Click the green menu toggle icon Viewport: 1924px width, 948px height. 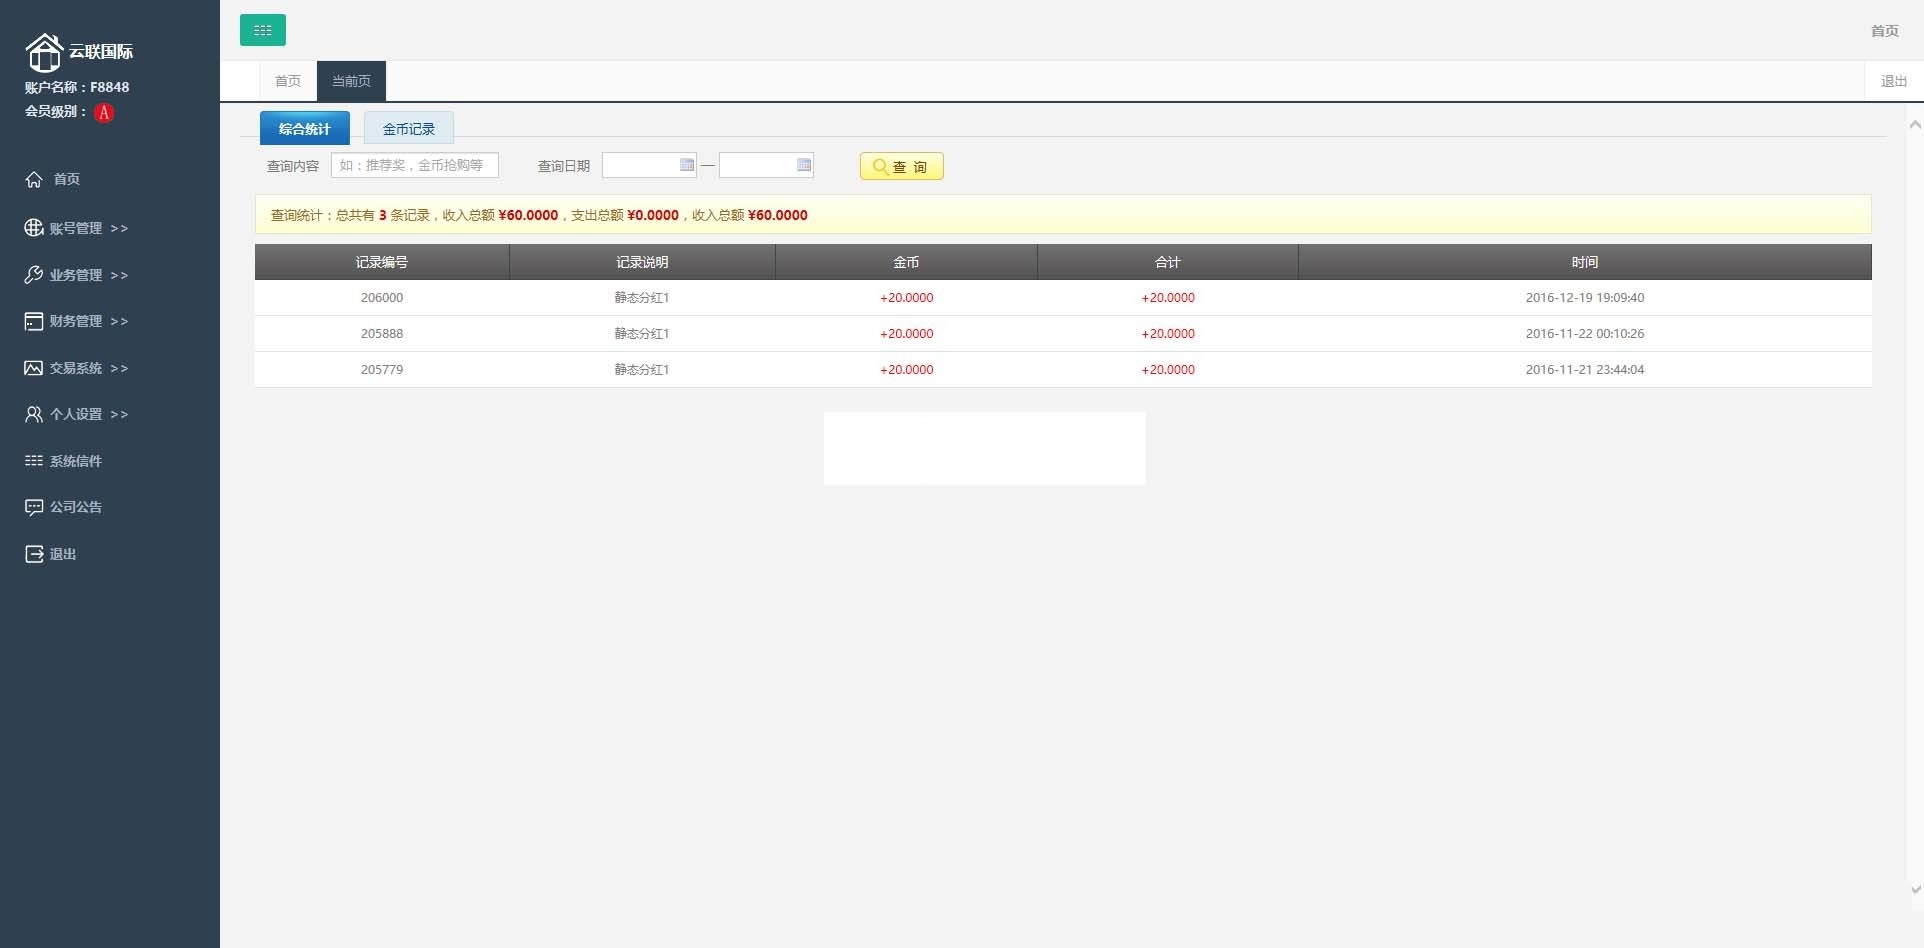point(262,30)
